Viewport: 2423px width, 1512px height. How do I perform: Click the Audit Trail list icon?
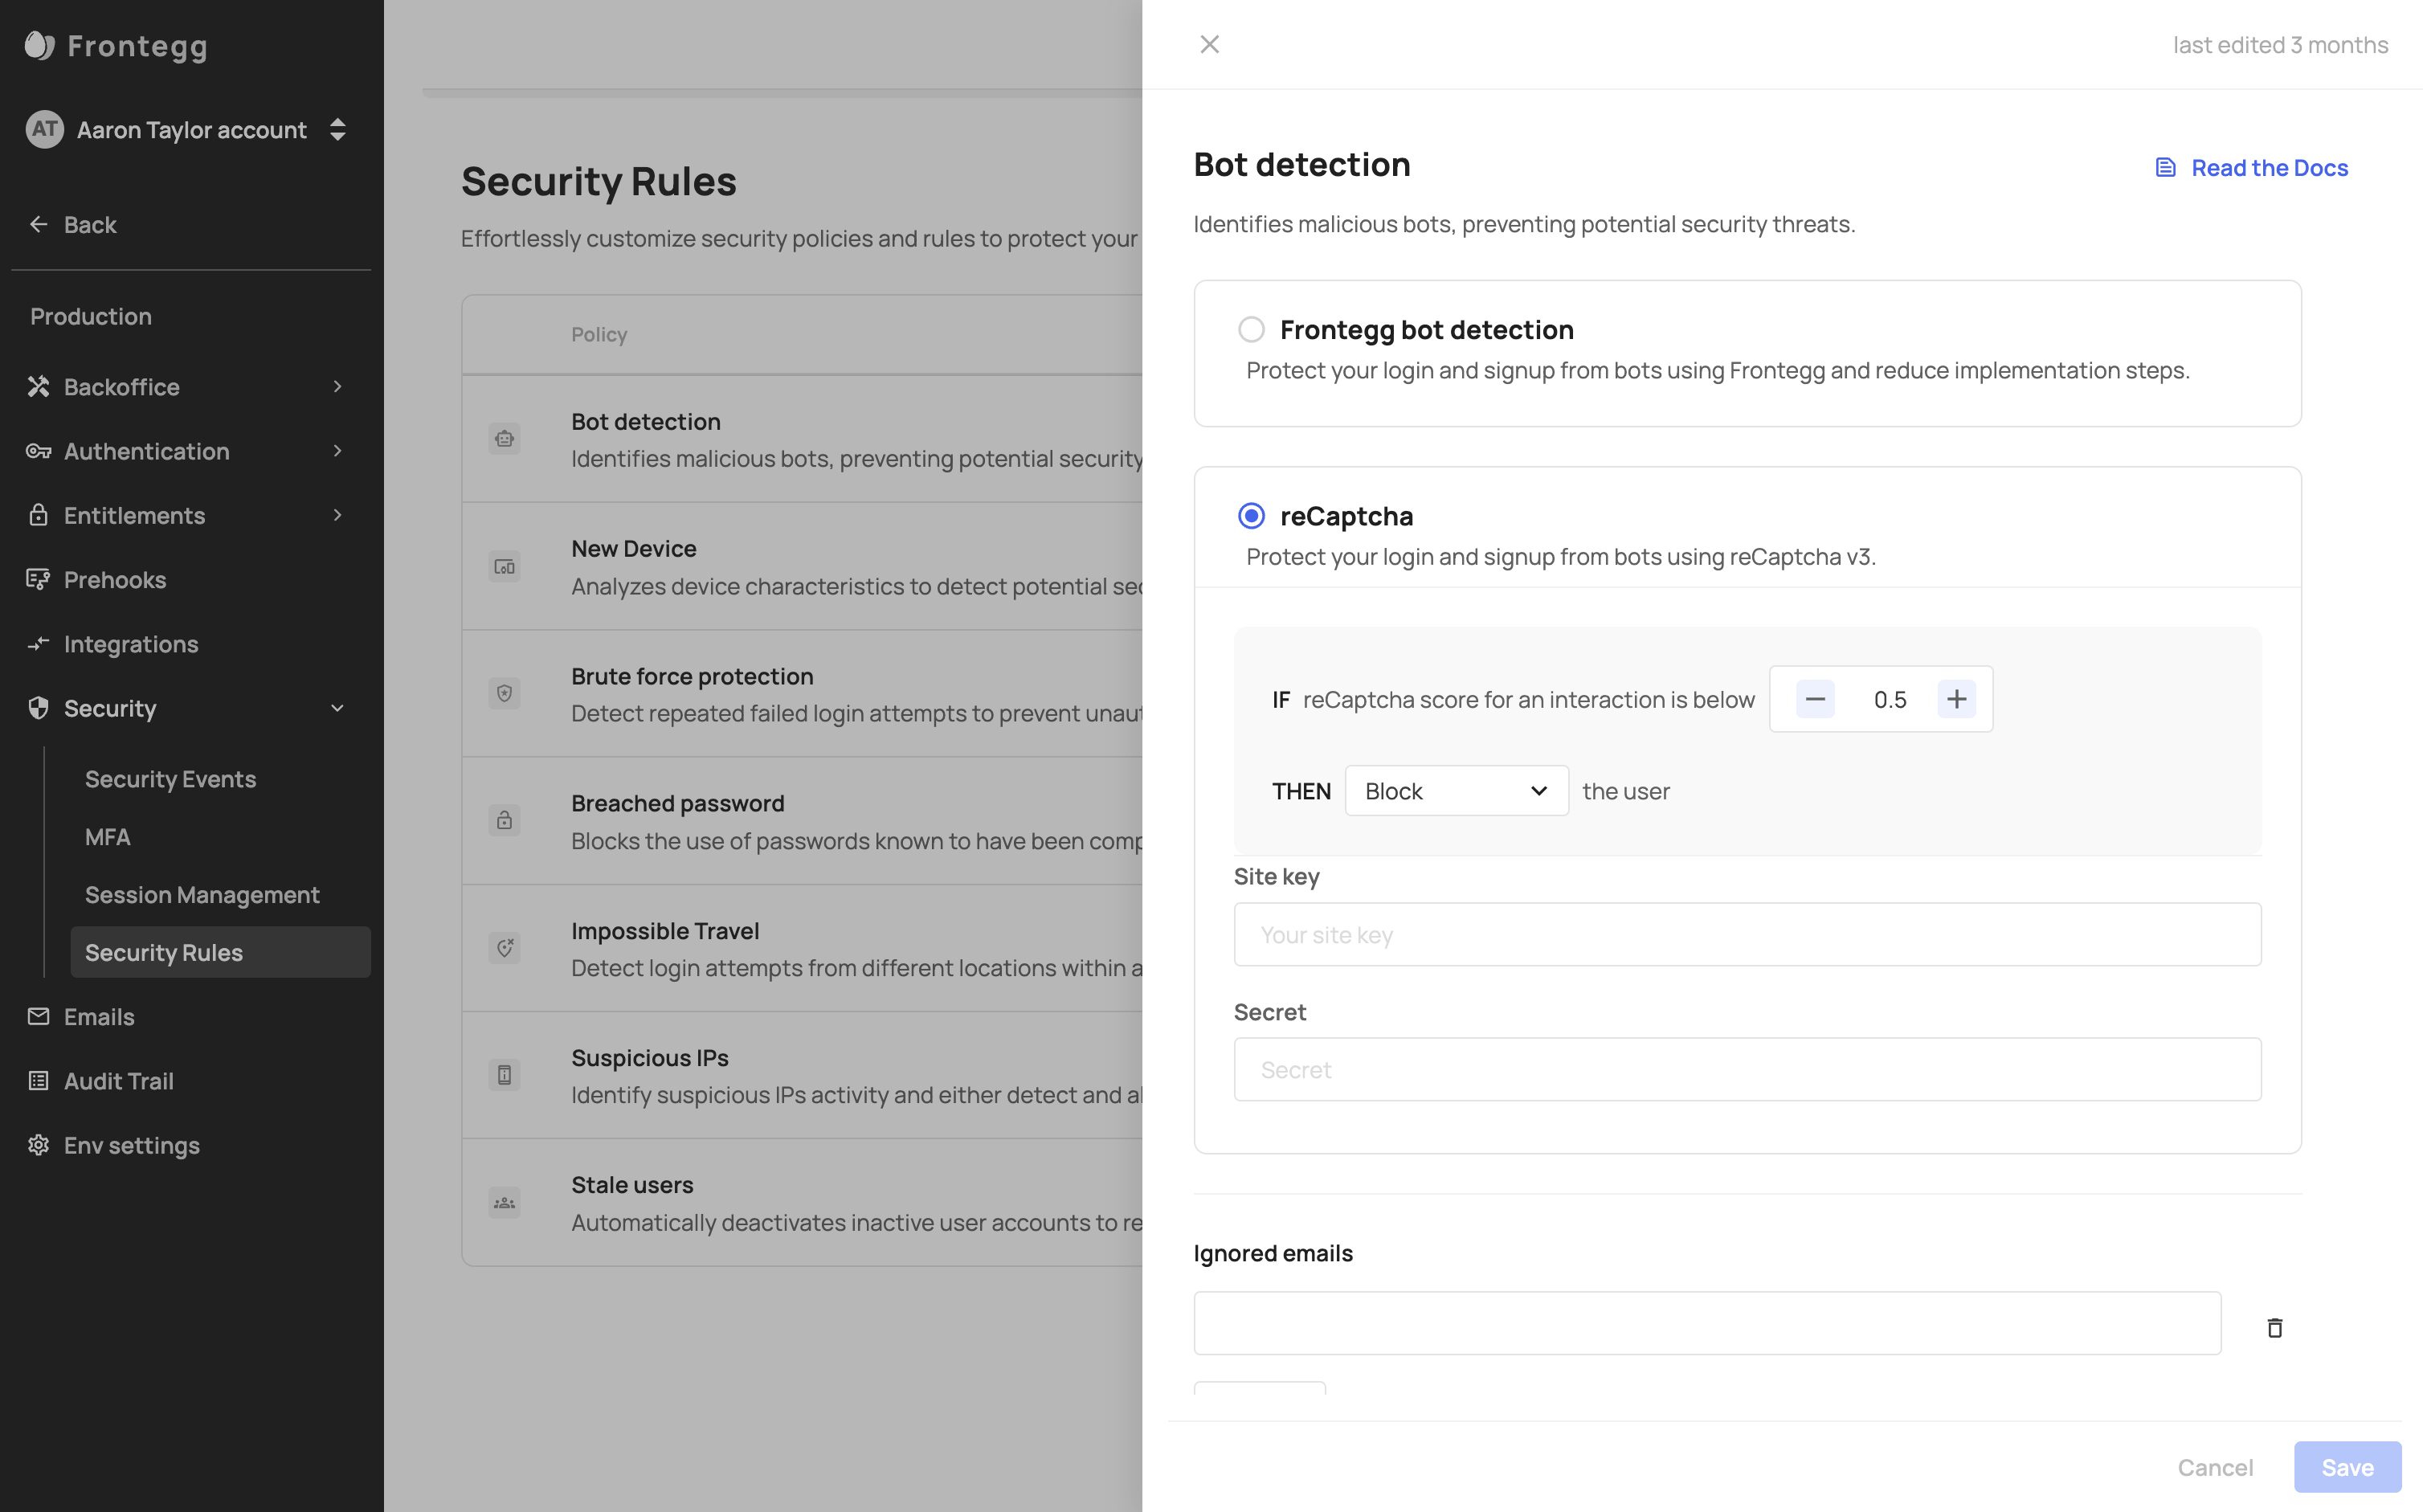point(38,1081)
